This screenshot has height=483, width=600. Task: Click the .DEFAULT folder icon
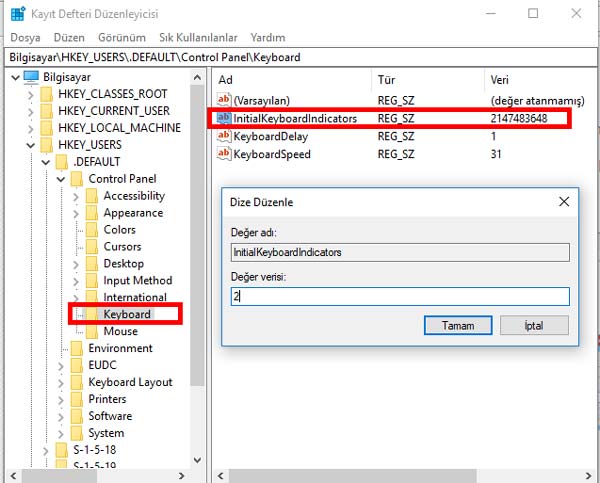[62, 162]
